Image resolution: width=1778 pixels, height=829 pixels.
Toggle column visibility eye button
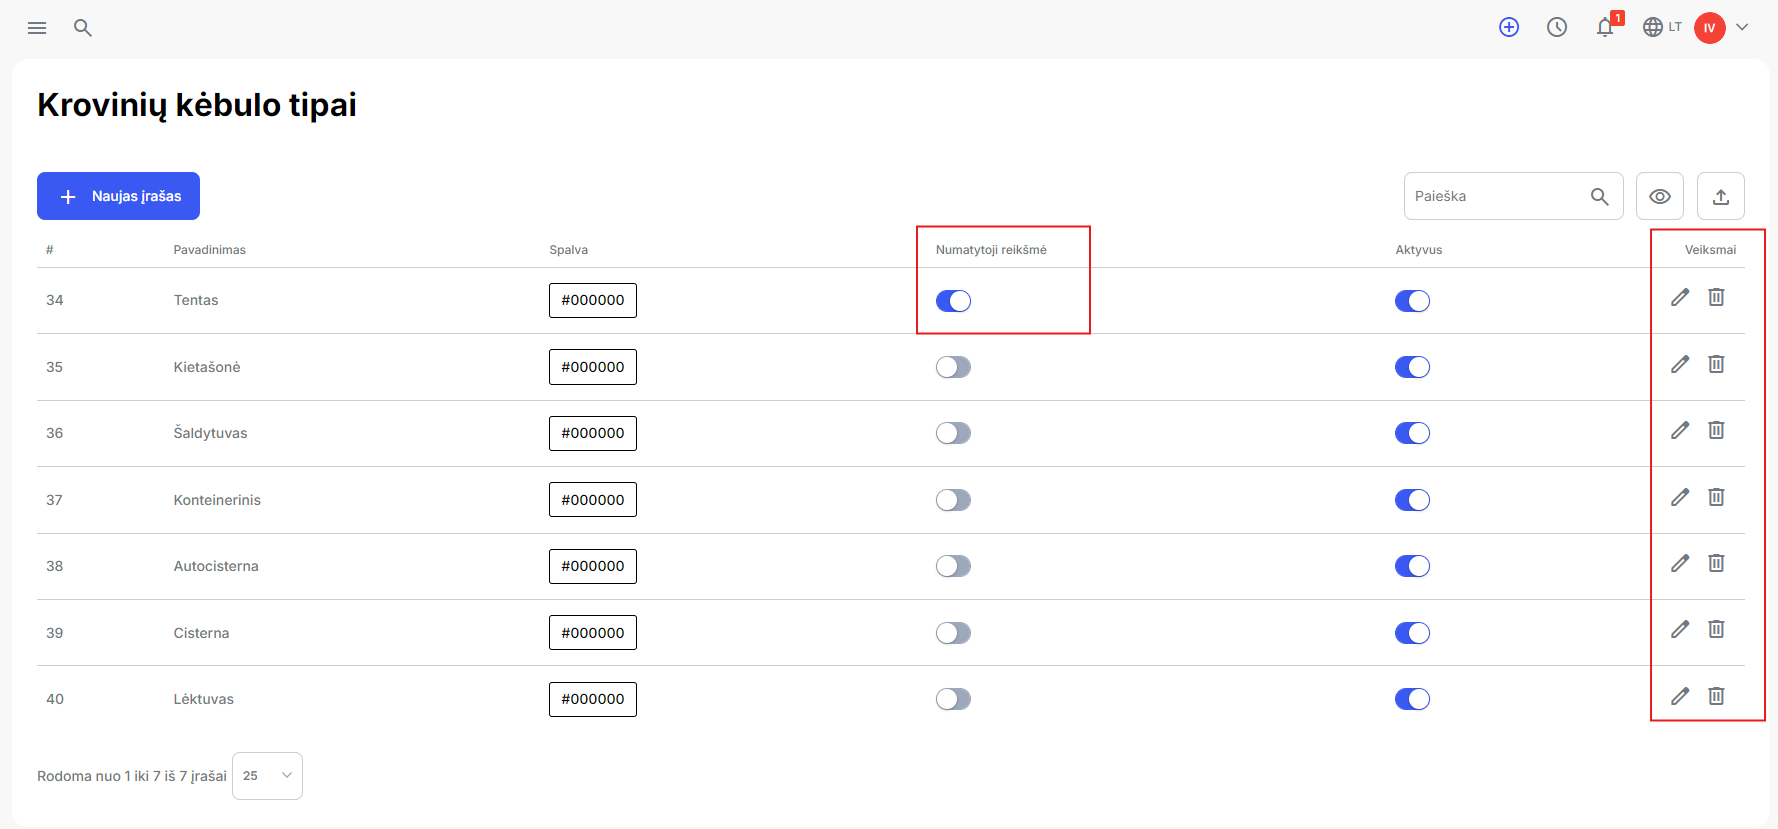[1660, 196]
